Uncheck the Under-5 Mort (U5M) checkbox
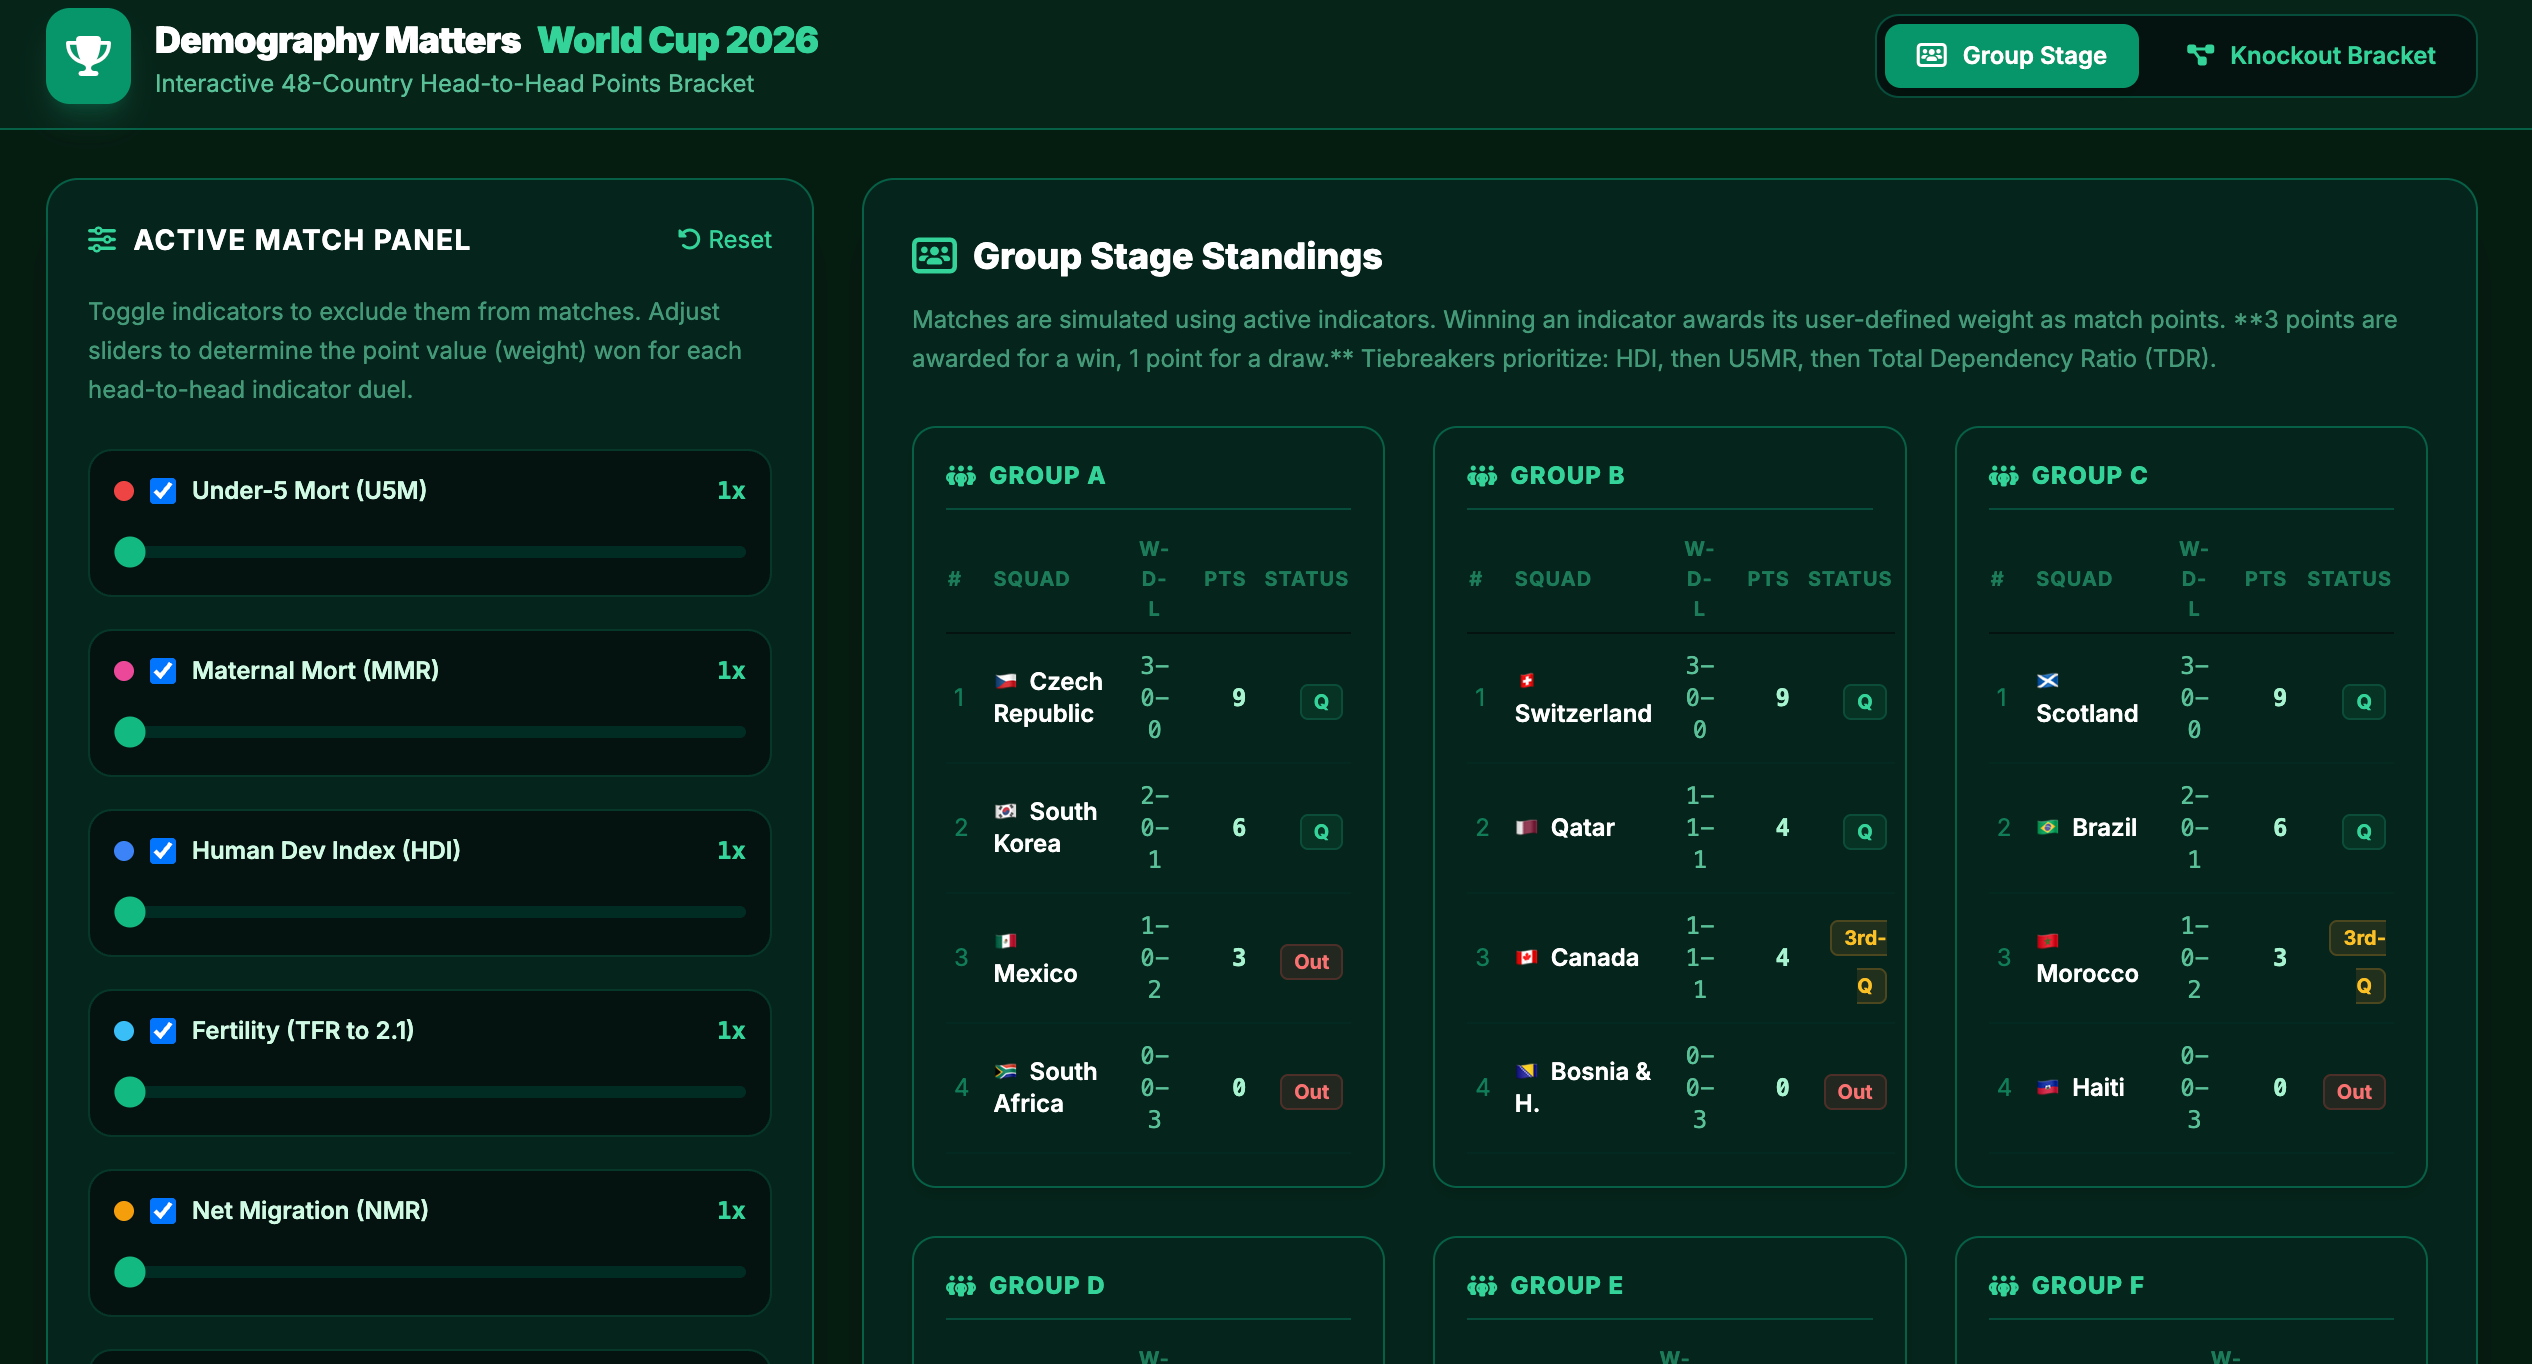Screen dimensions: 2532x1364 click(x=163, y=491)
